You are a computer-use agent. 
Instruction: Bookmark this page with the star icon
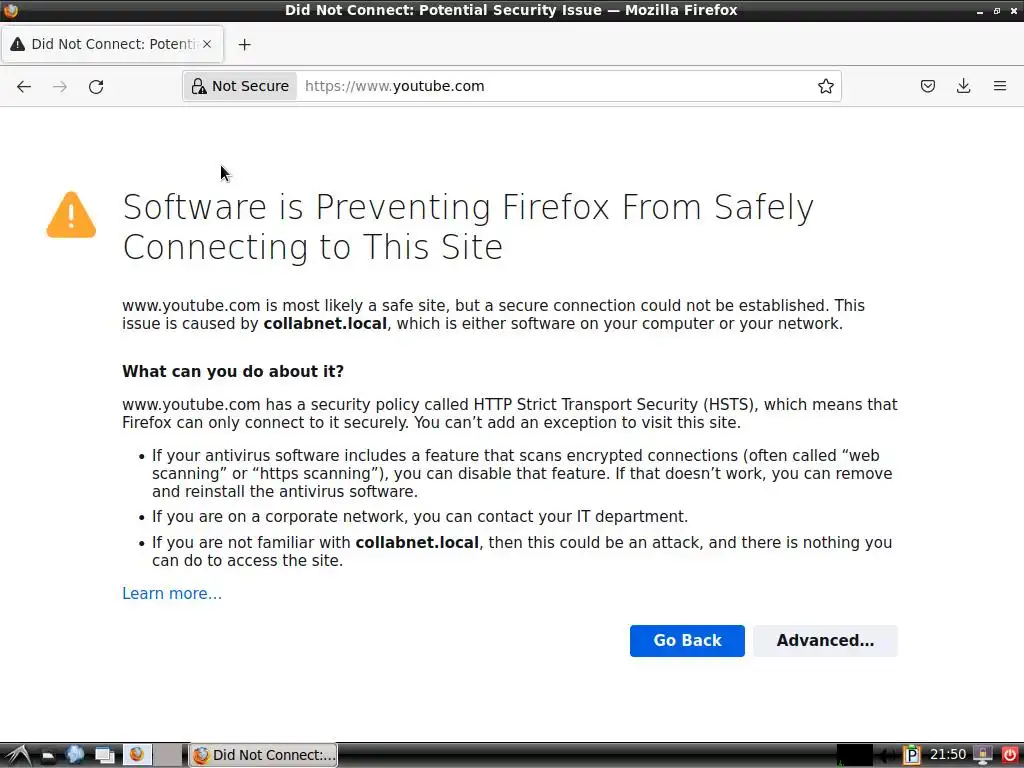[825, 86]
